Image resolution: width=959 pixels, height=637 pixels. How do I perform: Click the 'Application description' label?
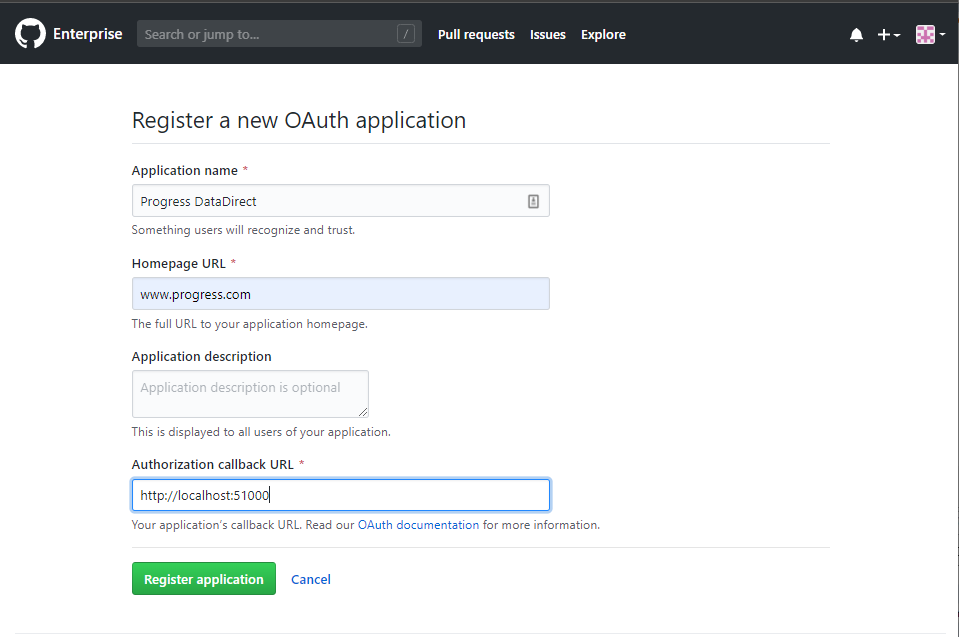(201, 356)
